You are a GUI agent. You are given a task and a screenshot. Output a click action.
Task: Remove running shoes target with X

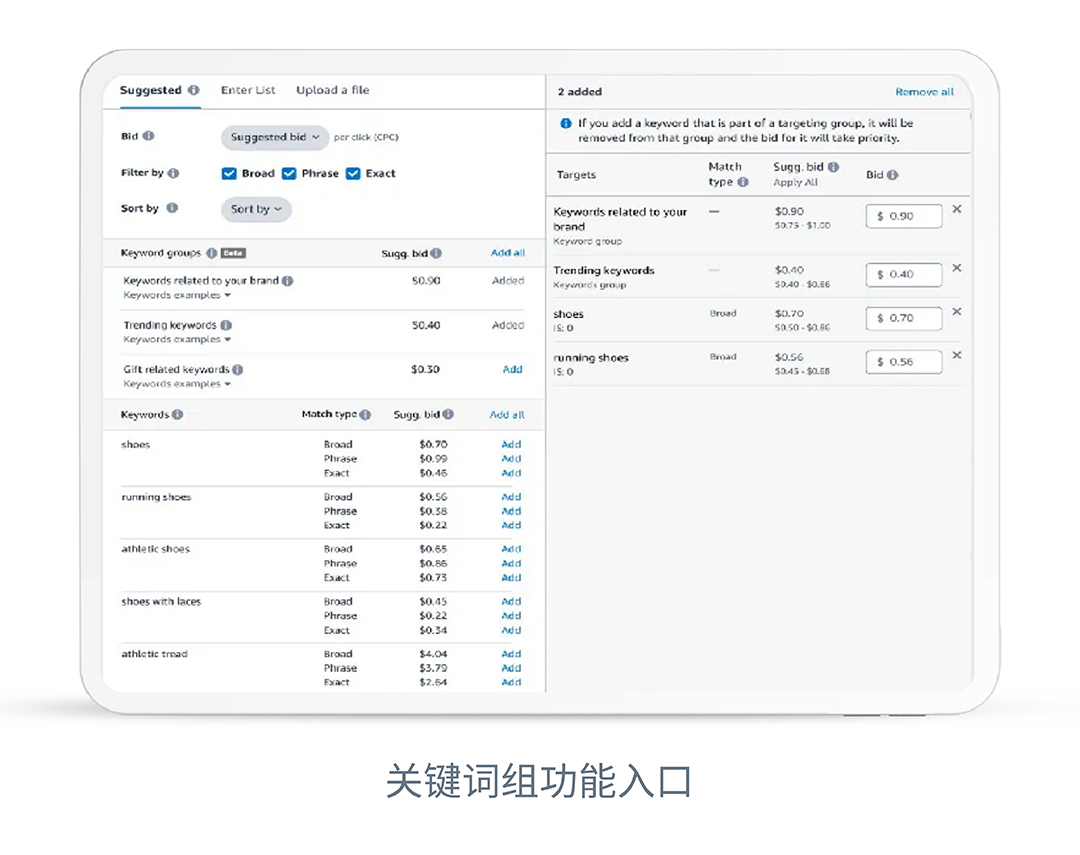[957, 355]
